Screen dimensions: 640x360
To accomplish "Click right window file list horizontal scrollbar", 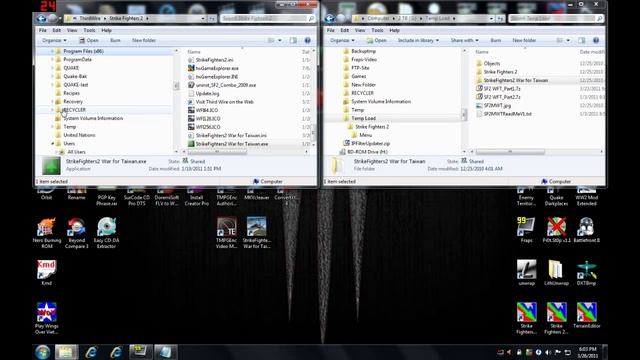I will click(x=510, y=151).
